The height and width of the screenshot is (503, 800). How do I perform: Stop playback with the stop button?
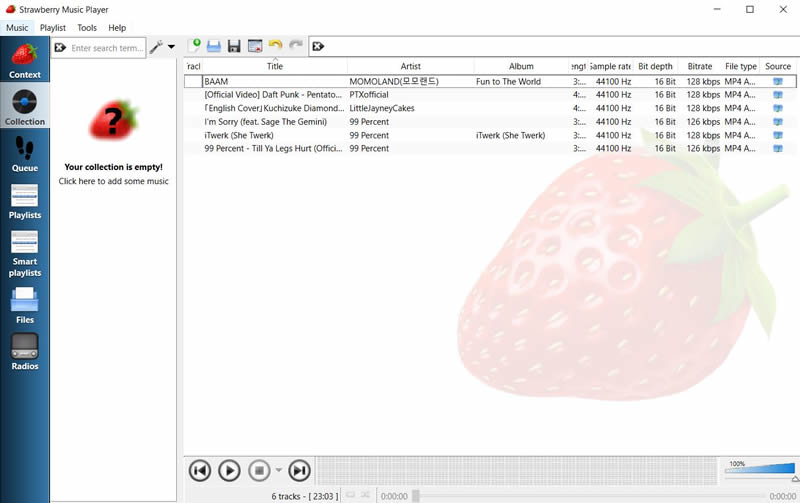(259, 470)
